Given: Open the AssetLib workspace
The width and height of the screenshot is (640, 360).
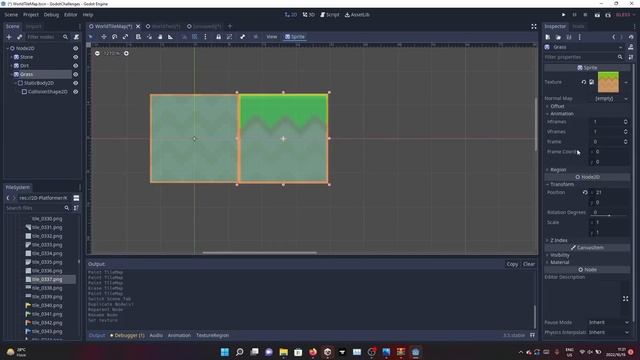Looking at the screenshot, I should 357,15.
